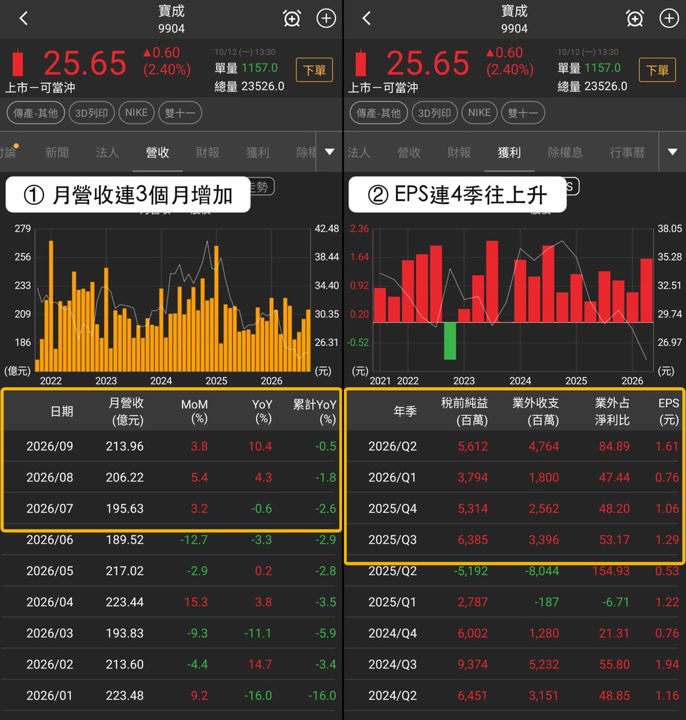Select NIKE tag in right screen
This screenshot has height=720, width=686.
(x=479, y=113)
